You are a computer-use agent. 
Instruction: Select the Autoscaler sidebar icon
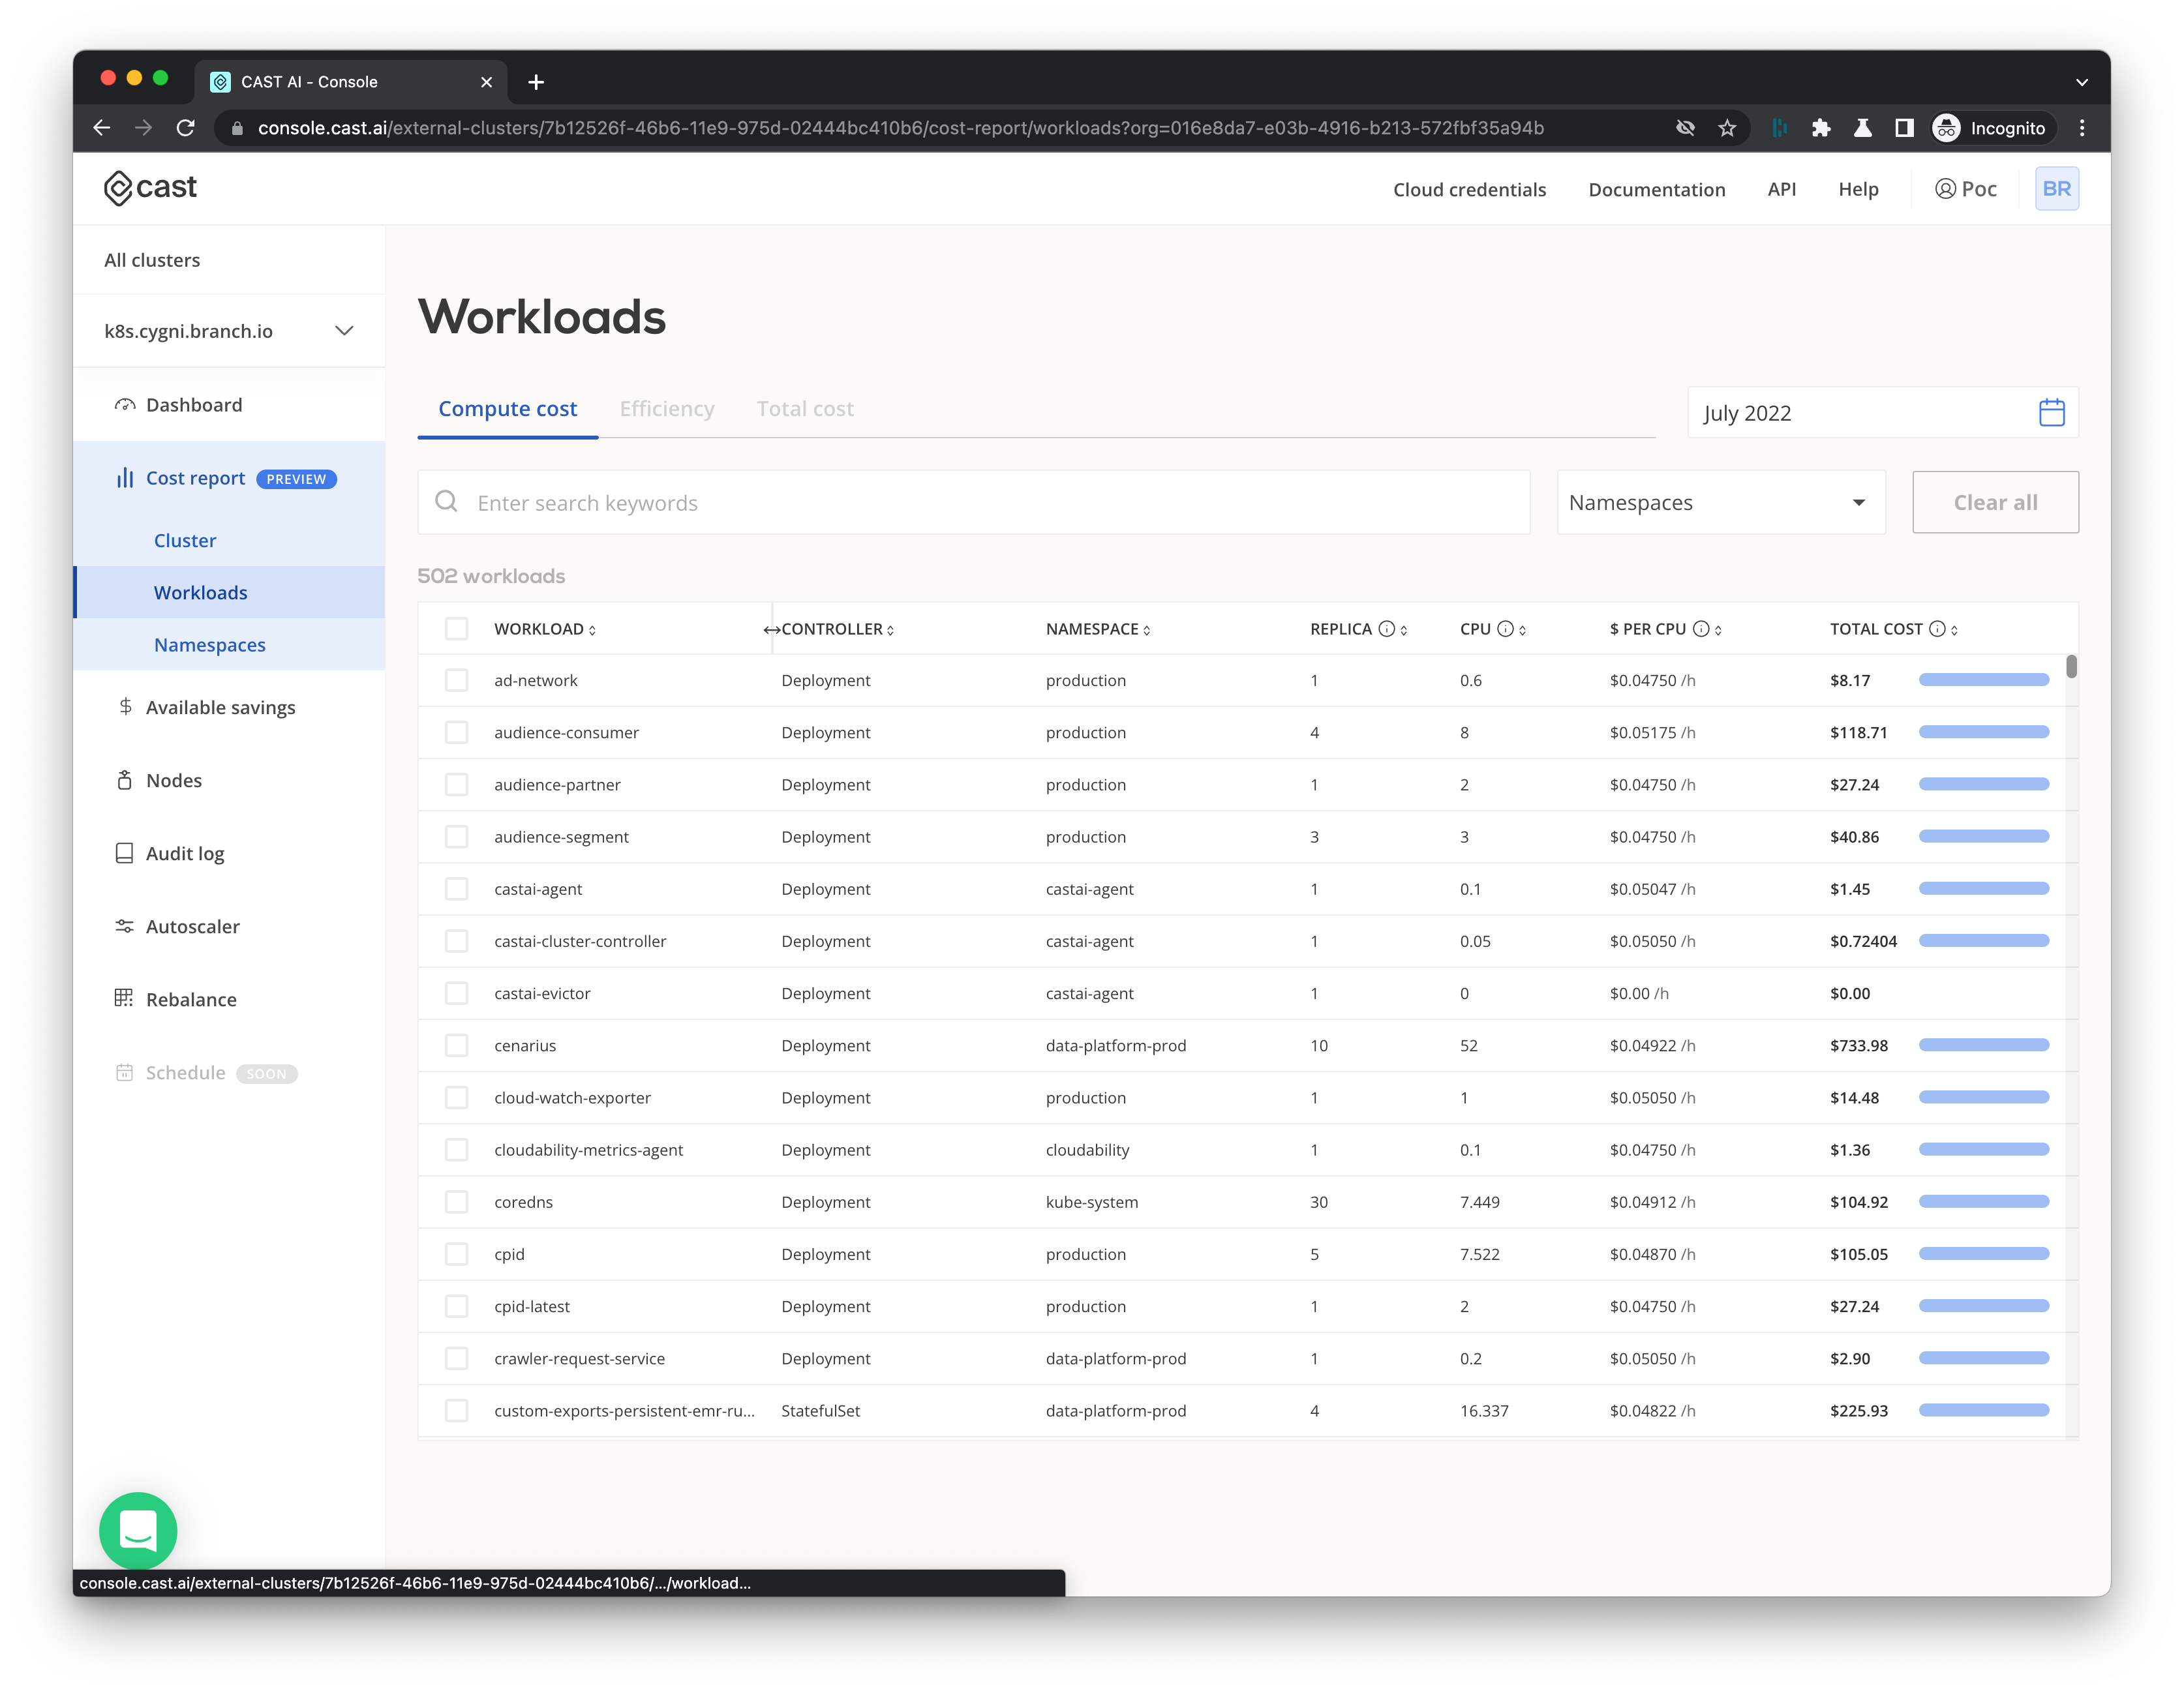tap(124, 926)
